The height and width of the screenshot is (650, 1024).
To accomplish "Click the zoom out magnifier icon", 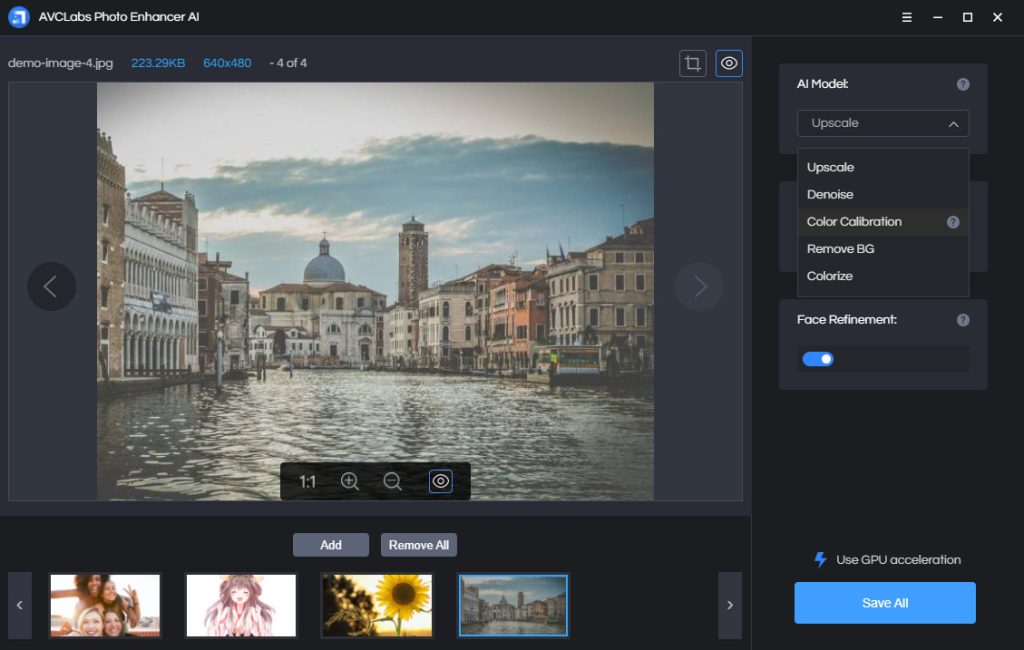I will coord(393,482).
